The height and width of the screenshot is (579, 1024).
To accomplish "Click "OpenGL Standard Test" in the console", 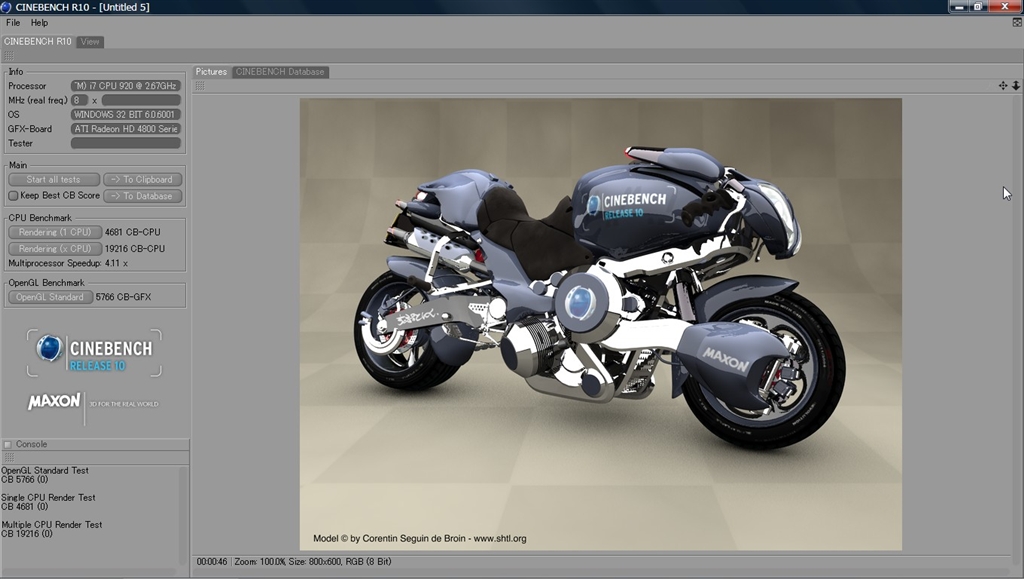I will 45,470.
